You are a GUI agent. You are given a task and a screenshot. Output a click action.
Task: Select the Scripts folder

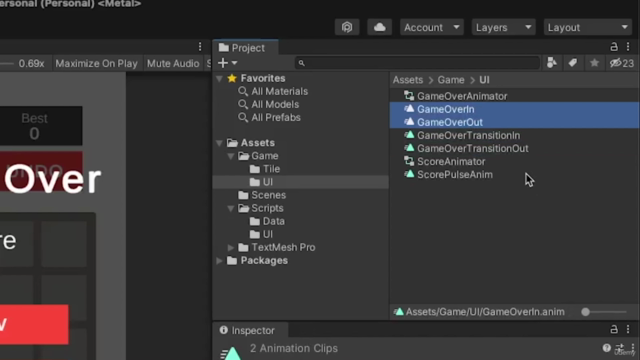coord(267,208)
